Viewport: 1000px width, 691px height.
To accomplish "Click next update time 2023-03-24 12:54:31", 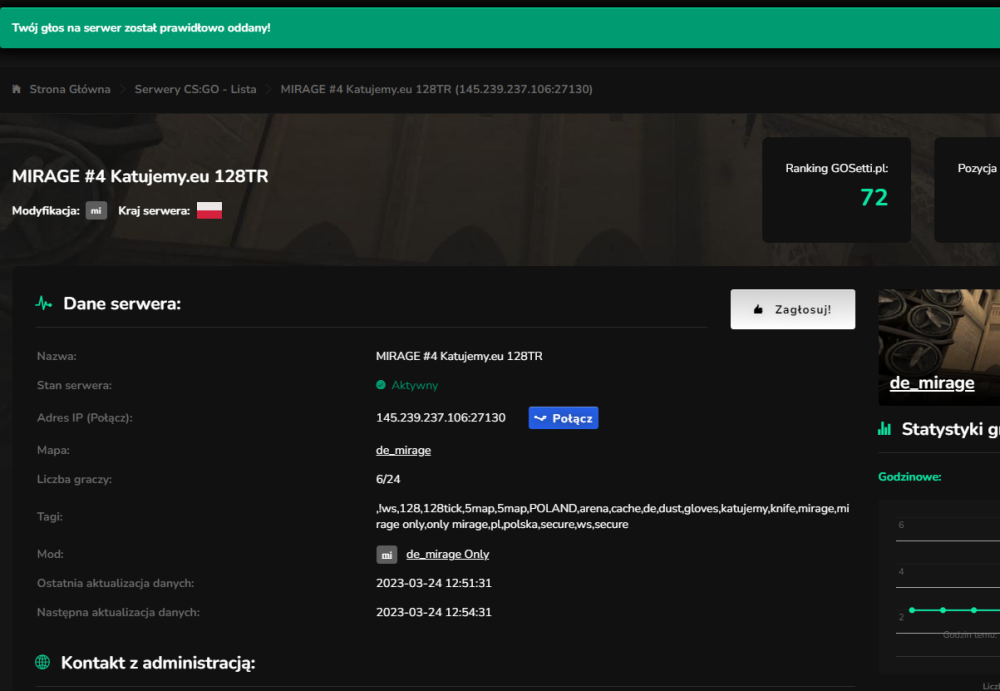I will 434,613.
